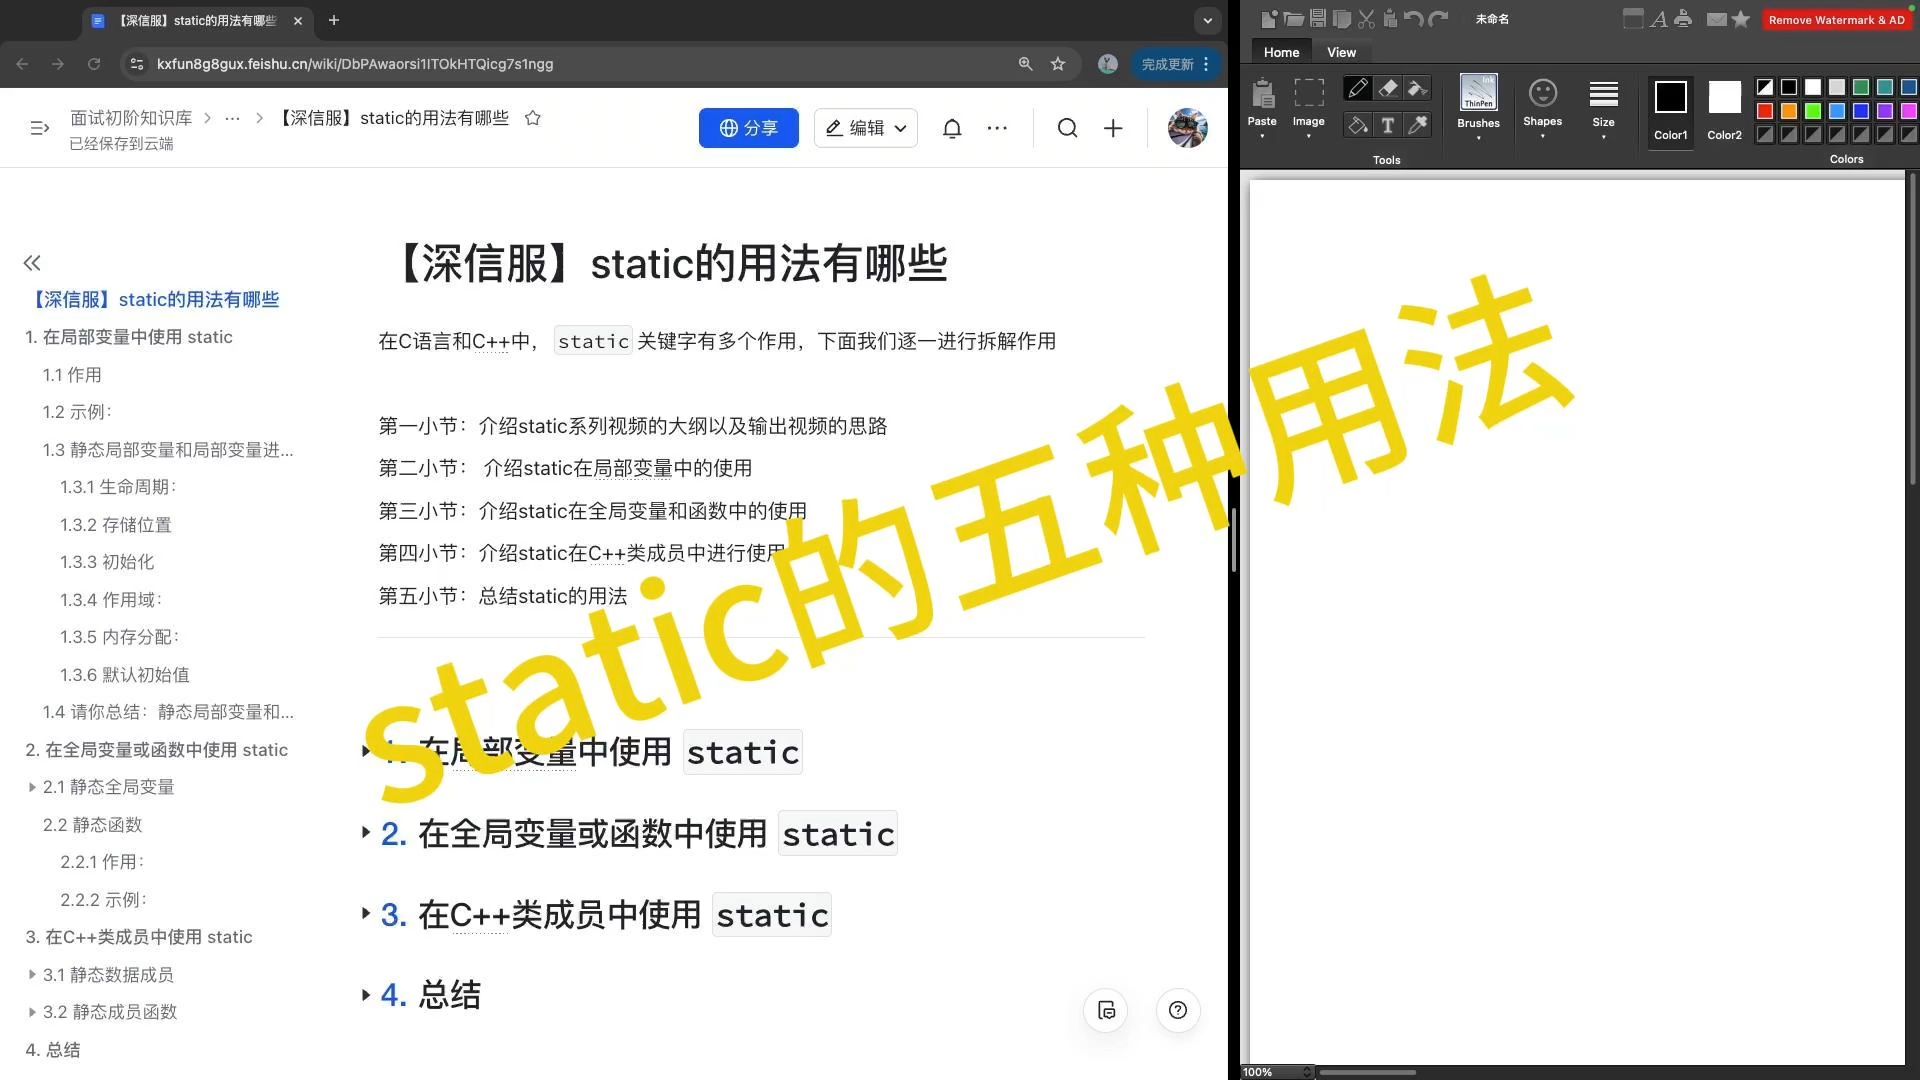
Task: Click 编辑 edit dropdown button
Action: 862,128
